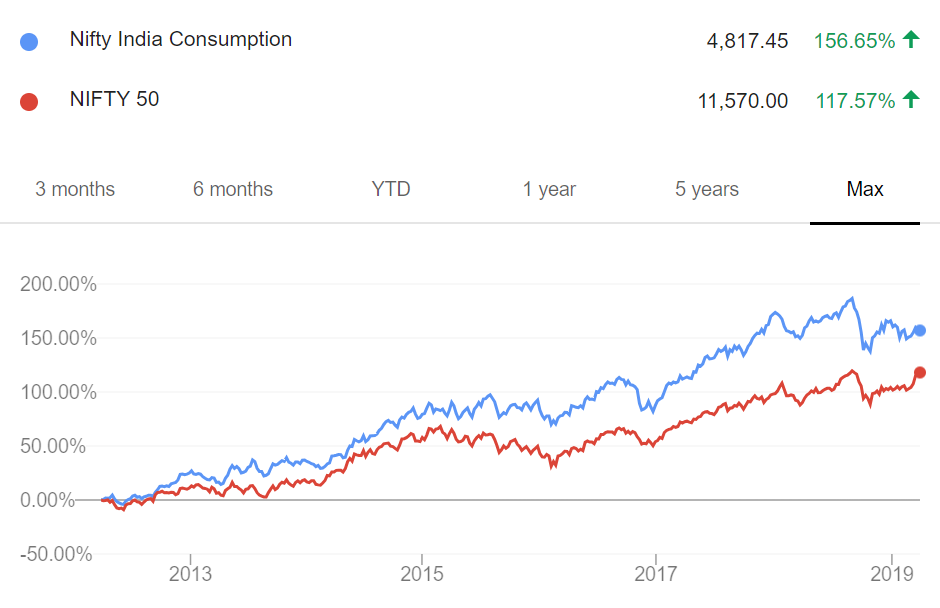Click blue endpoint marker on the chart
This screenshot has width=940, height=608.
pyautogui.click(x=920, y=330)
